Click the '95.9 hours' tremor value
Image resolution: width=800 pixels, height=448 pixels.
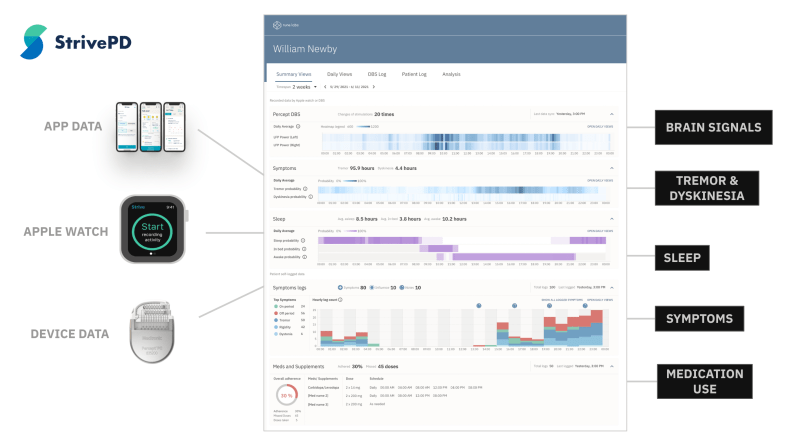click(x=362, y=168)
